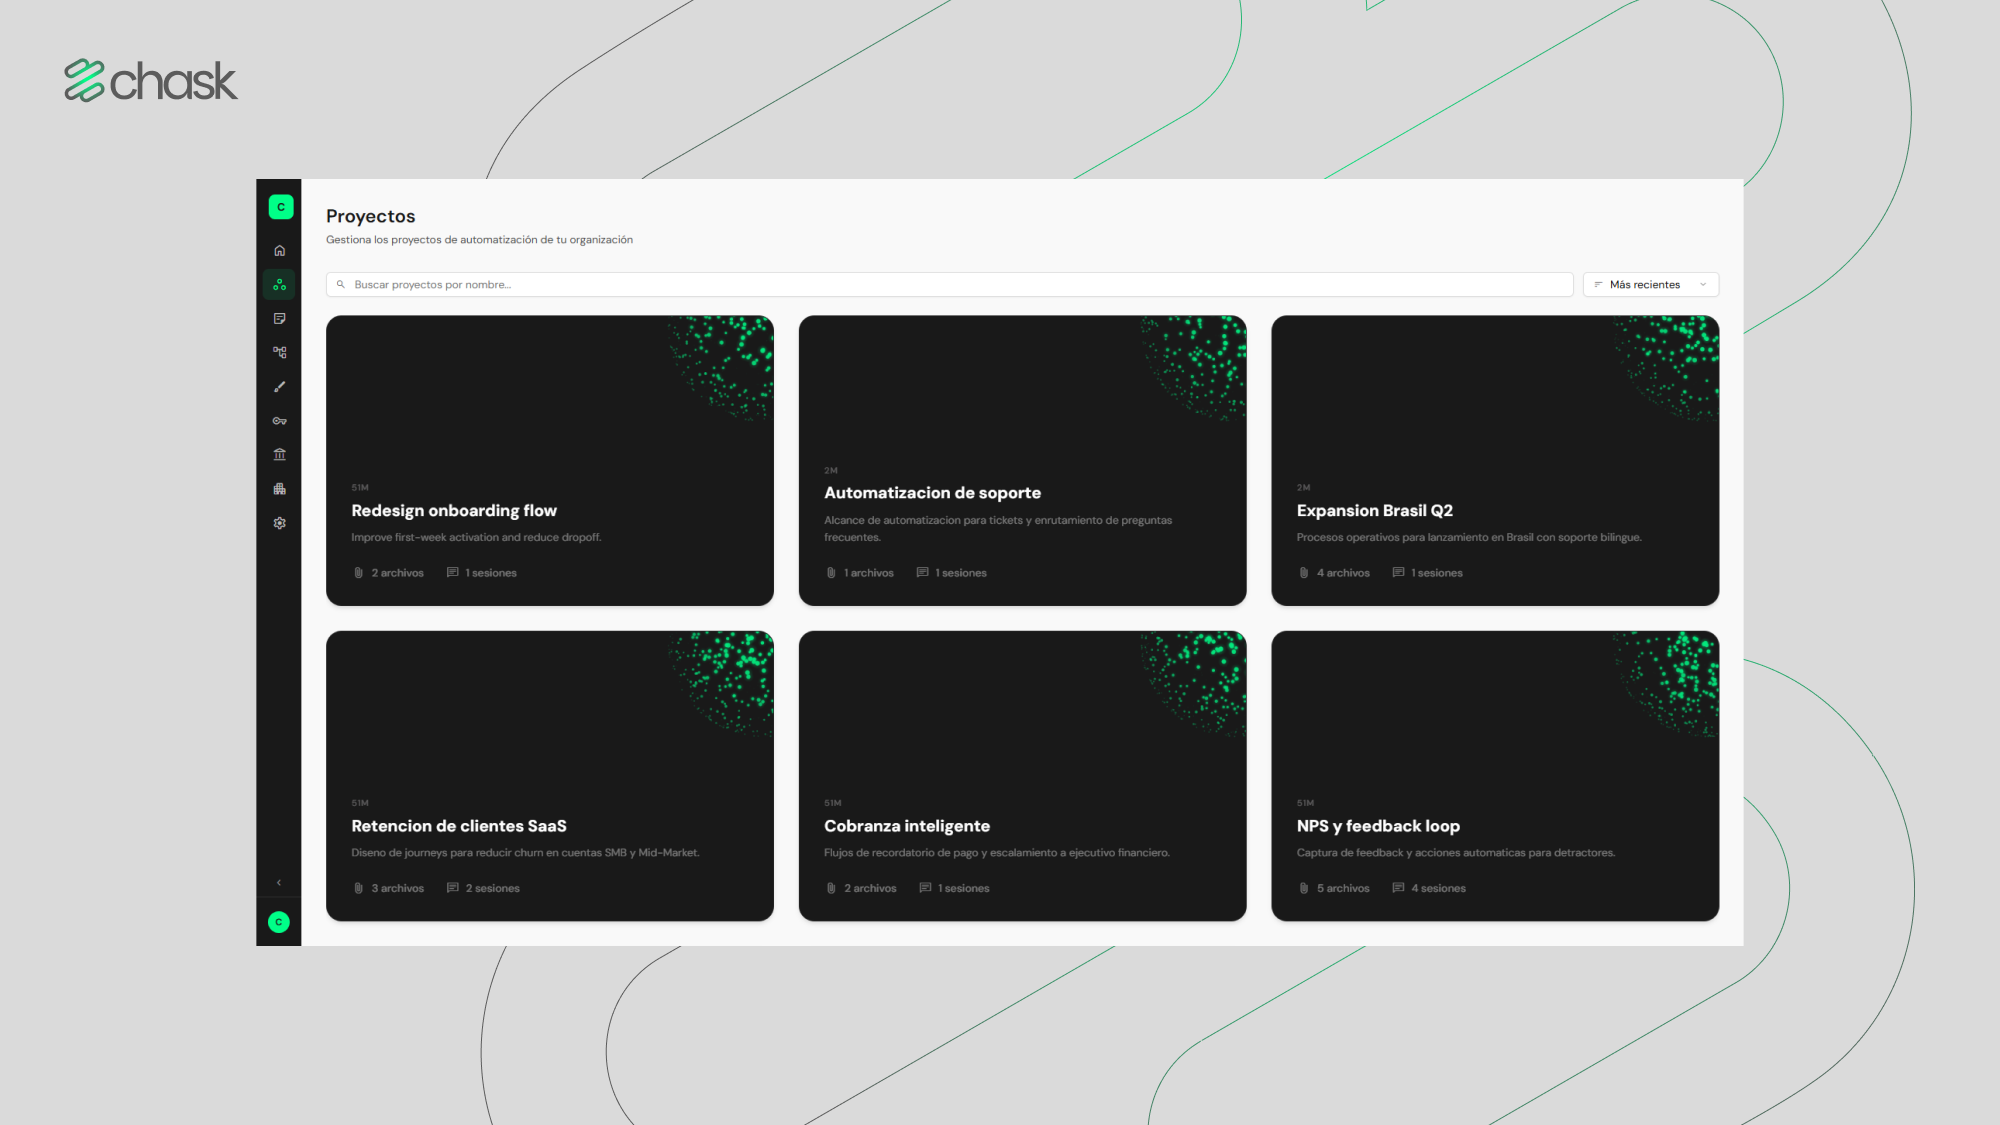
Task: Click the 'Alcance de automatizacion para tickets' description
Action: (x=998, y=529)
